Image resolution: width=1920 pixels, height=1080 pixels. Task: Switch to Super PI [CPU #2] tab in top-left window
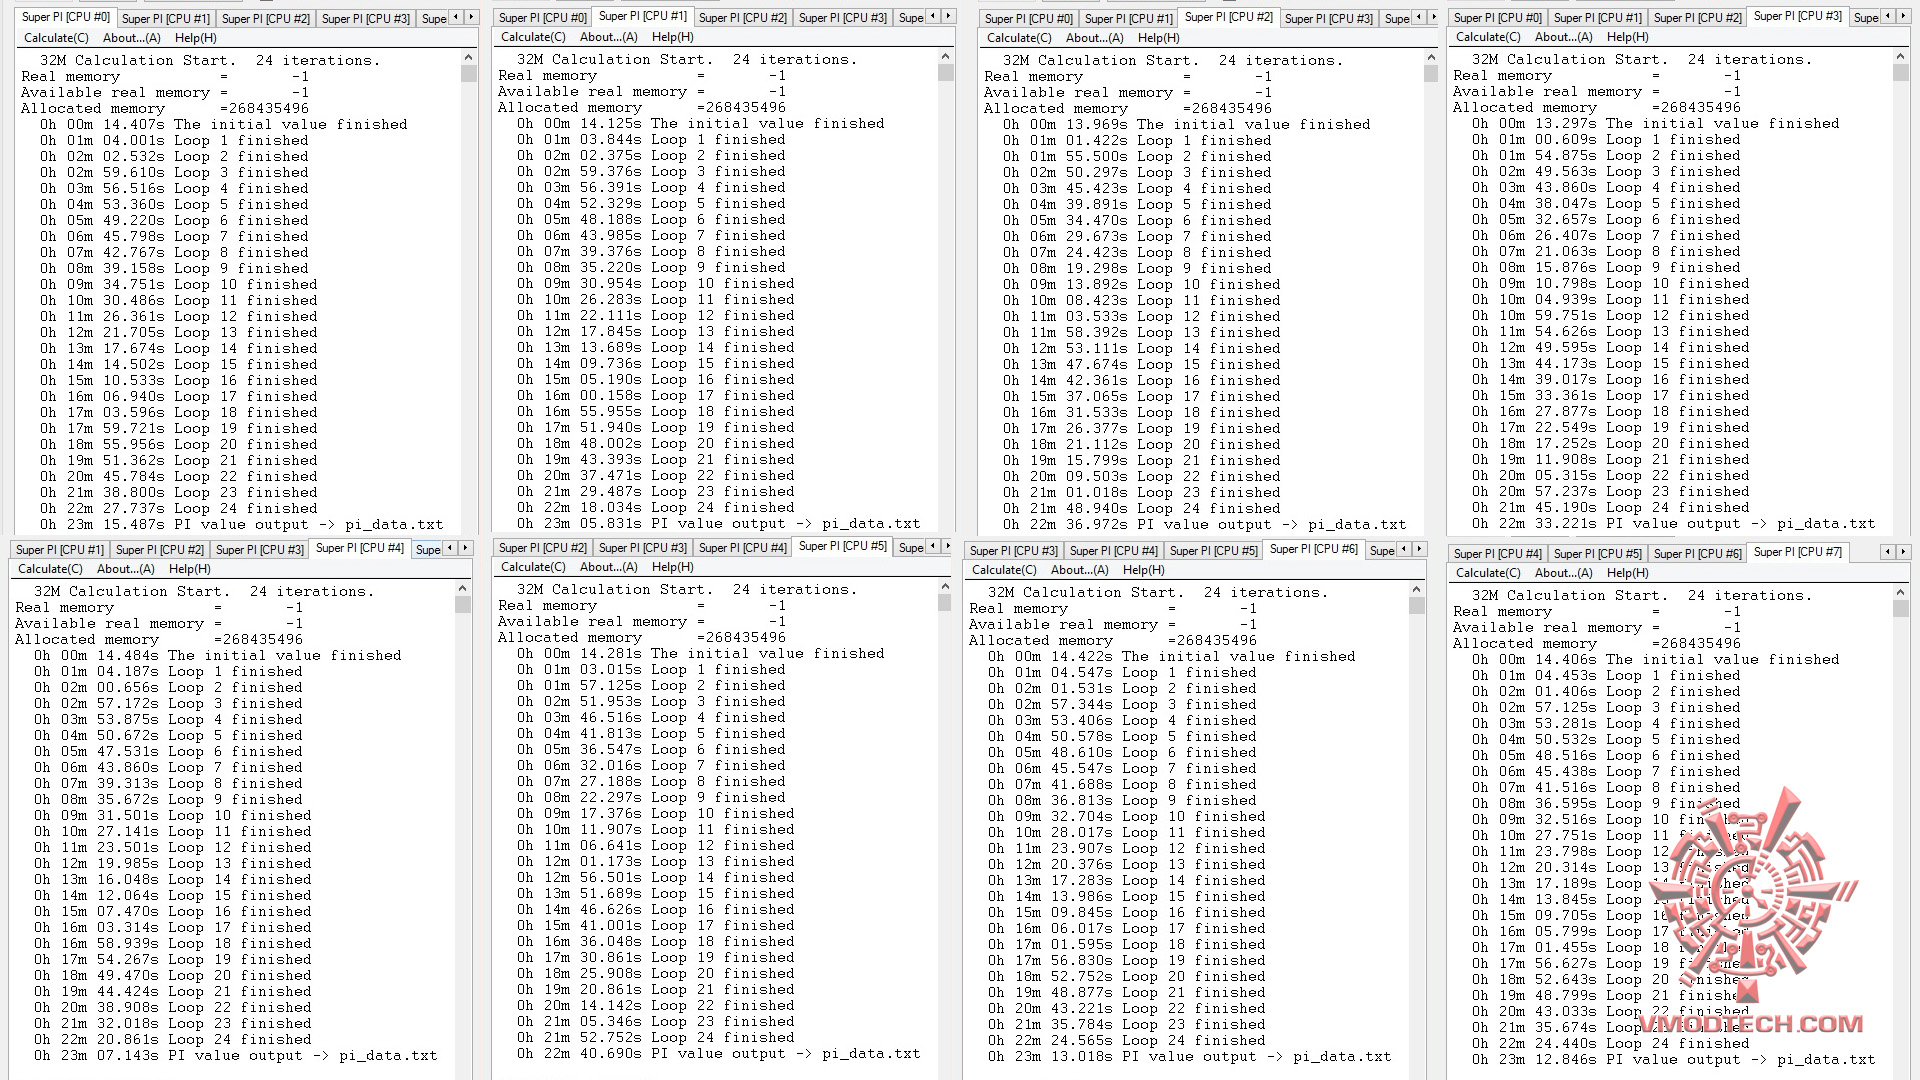(x=265, y=18)
